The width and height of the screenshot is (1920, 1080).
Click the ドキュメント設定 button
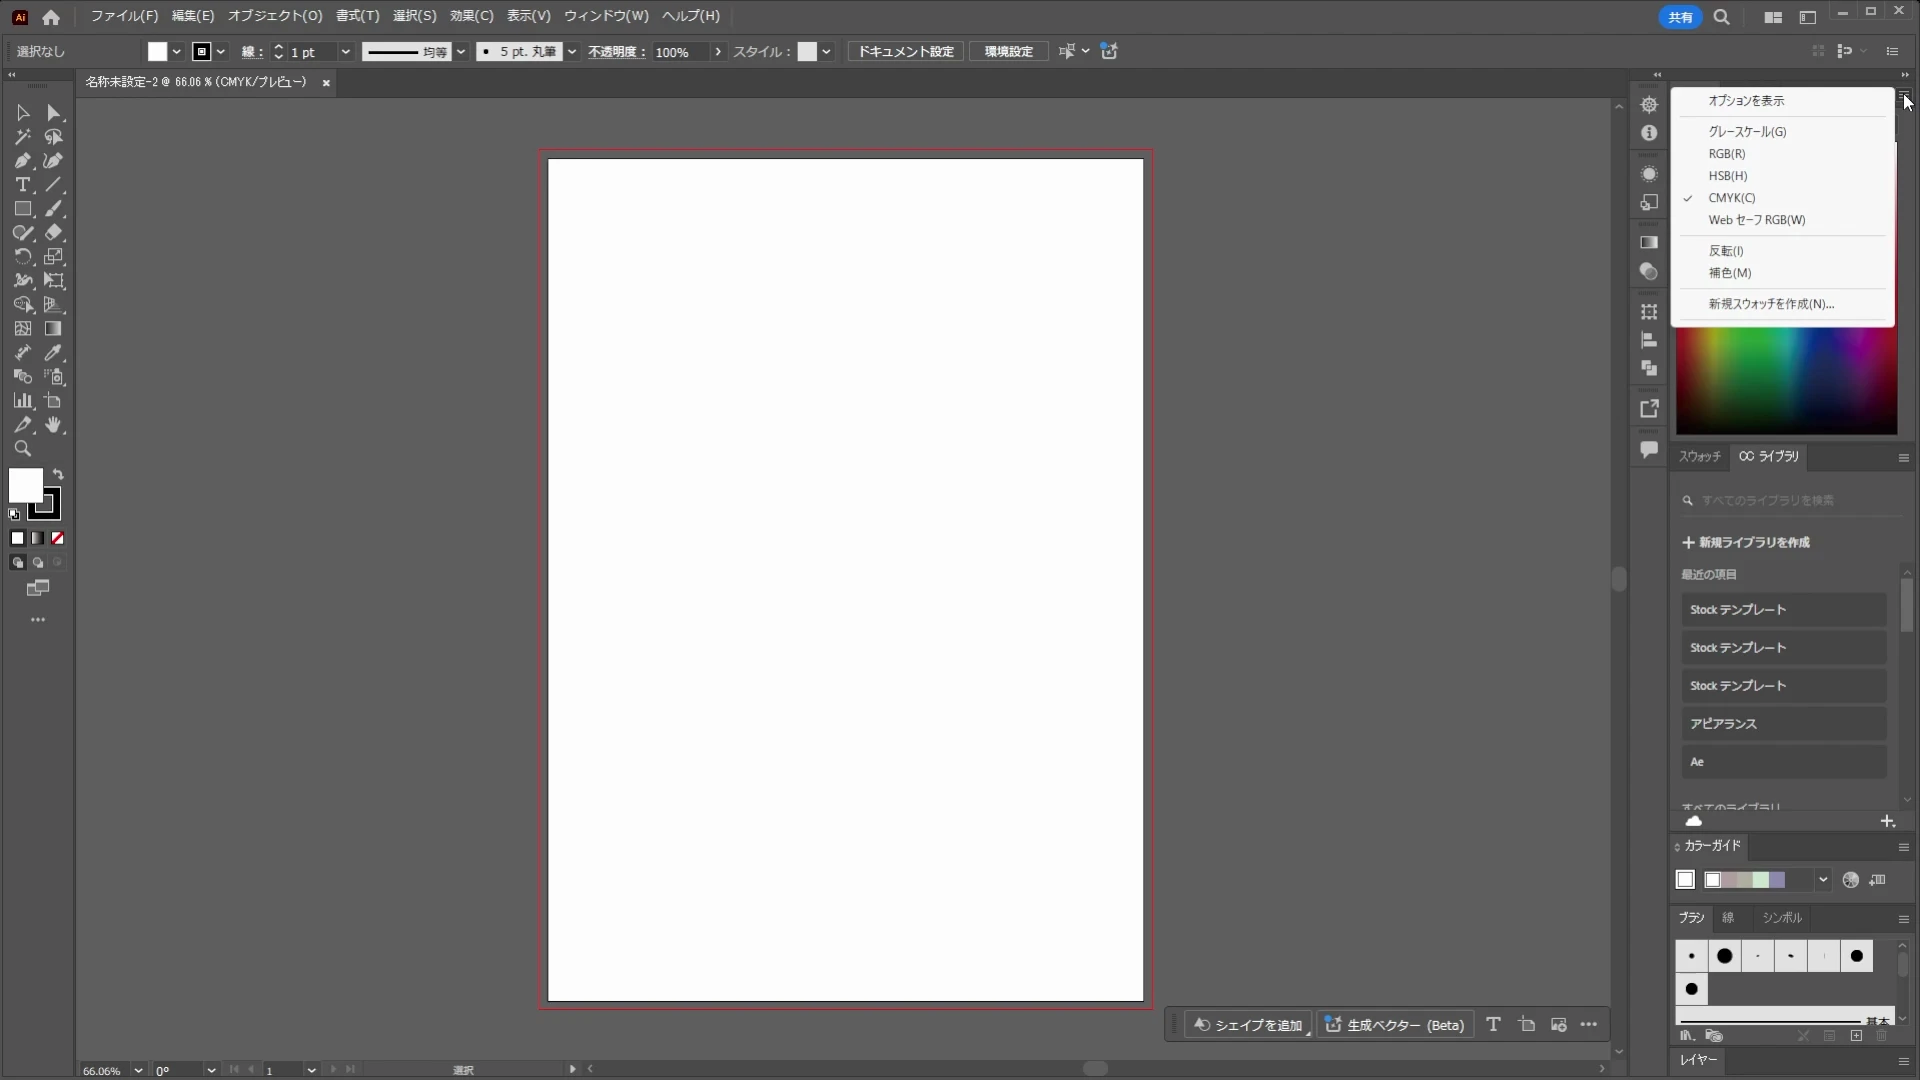[x=906, y=52]
